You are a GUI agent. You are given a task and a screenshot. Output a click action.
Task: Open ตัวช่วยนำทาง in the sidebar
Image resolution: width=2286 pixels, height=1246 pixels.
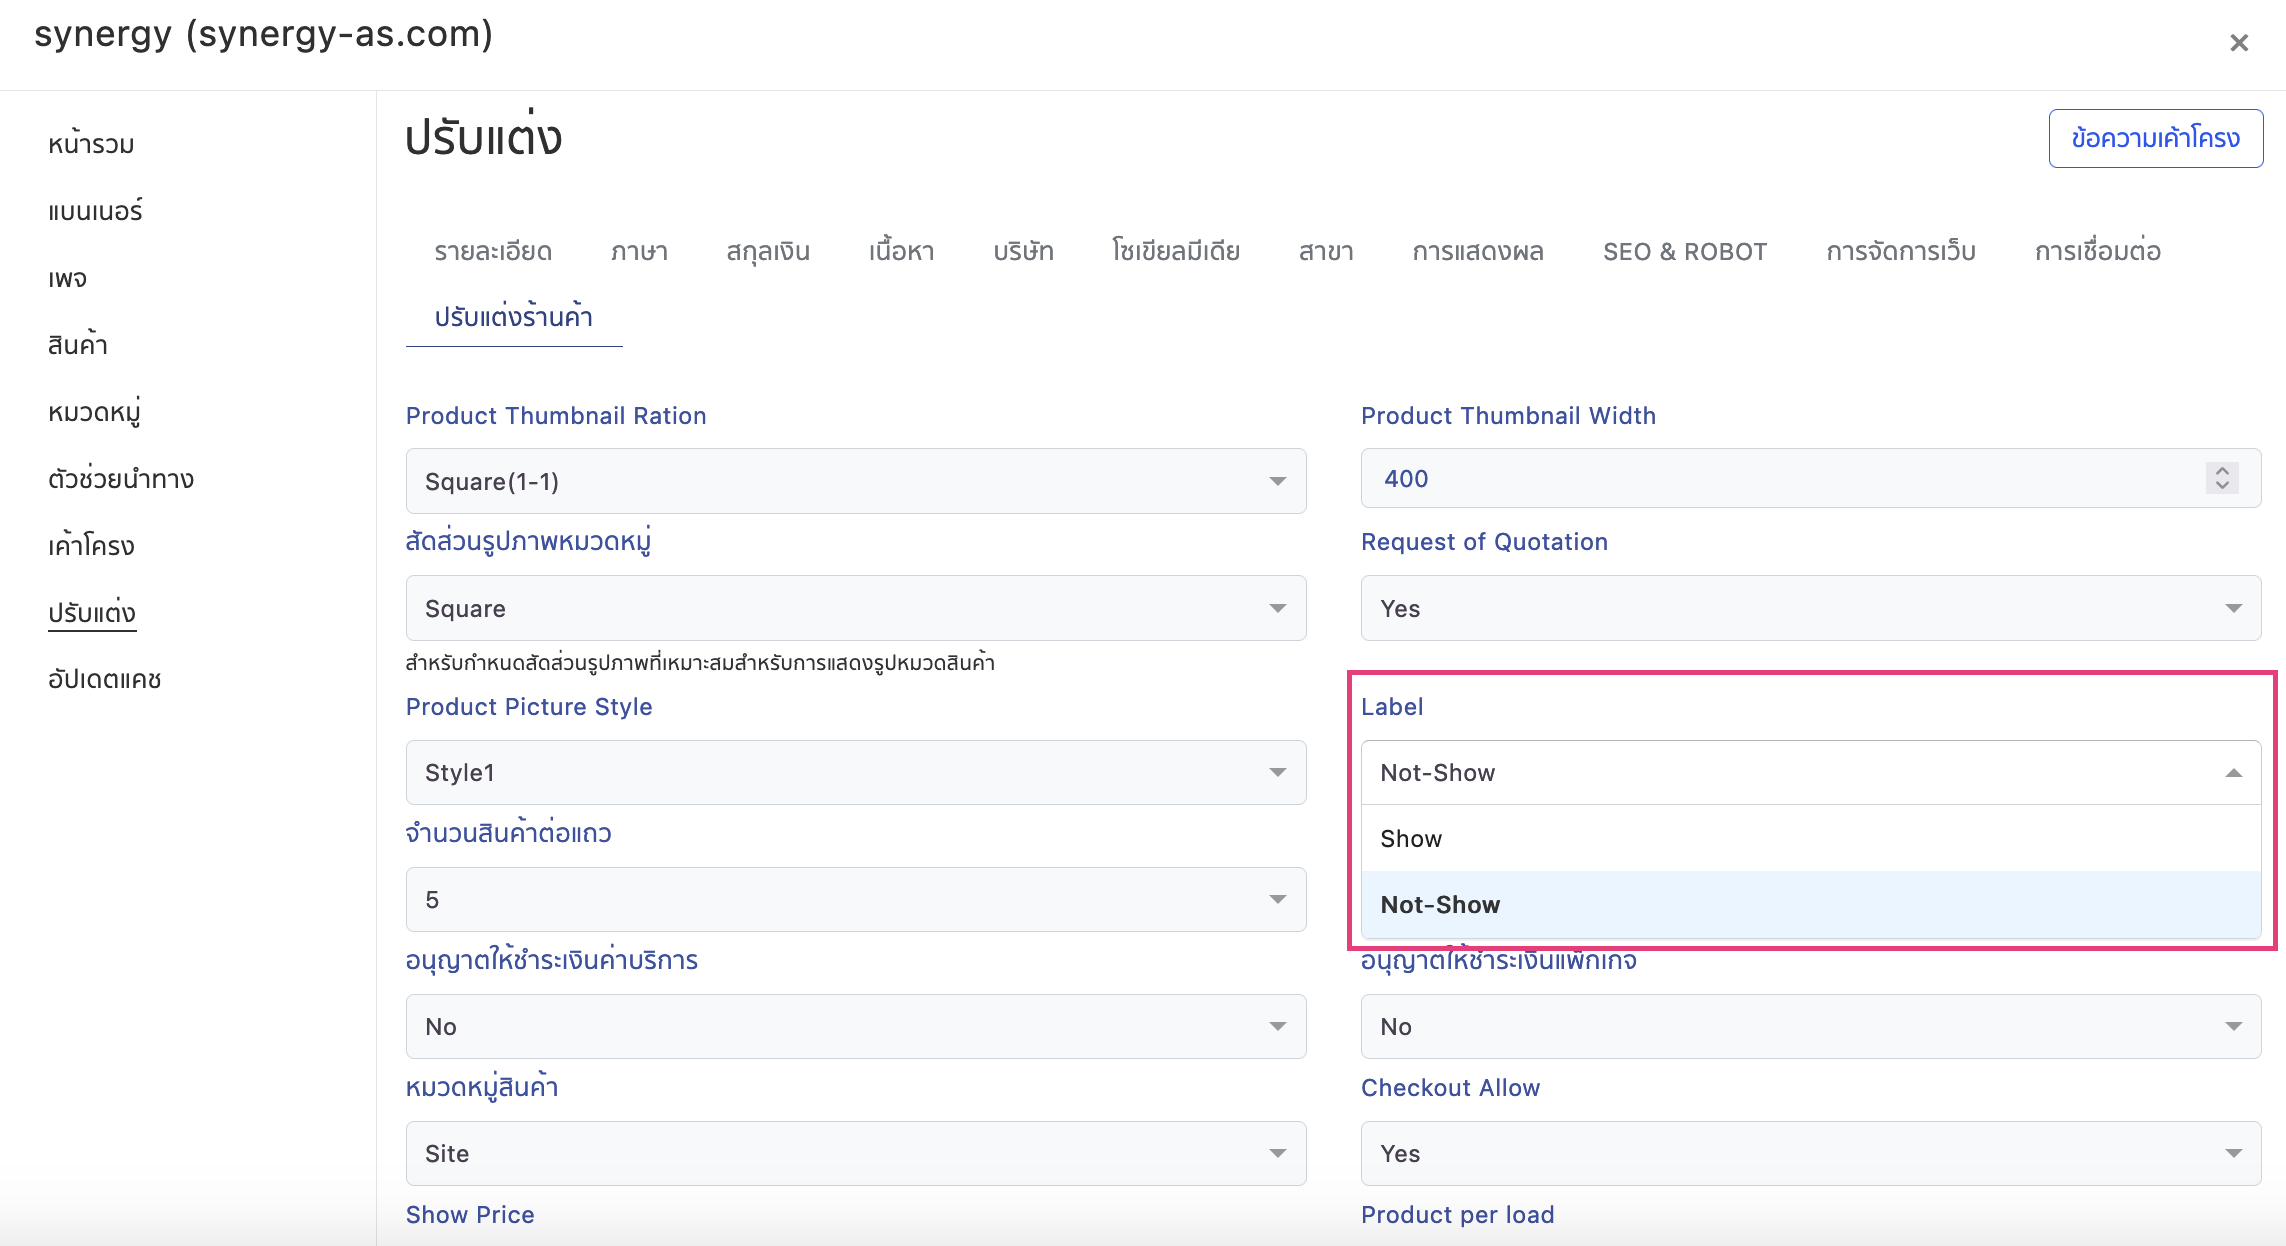click(x=121, y=479)
